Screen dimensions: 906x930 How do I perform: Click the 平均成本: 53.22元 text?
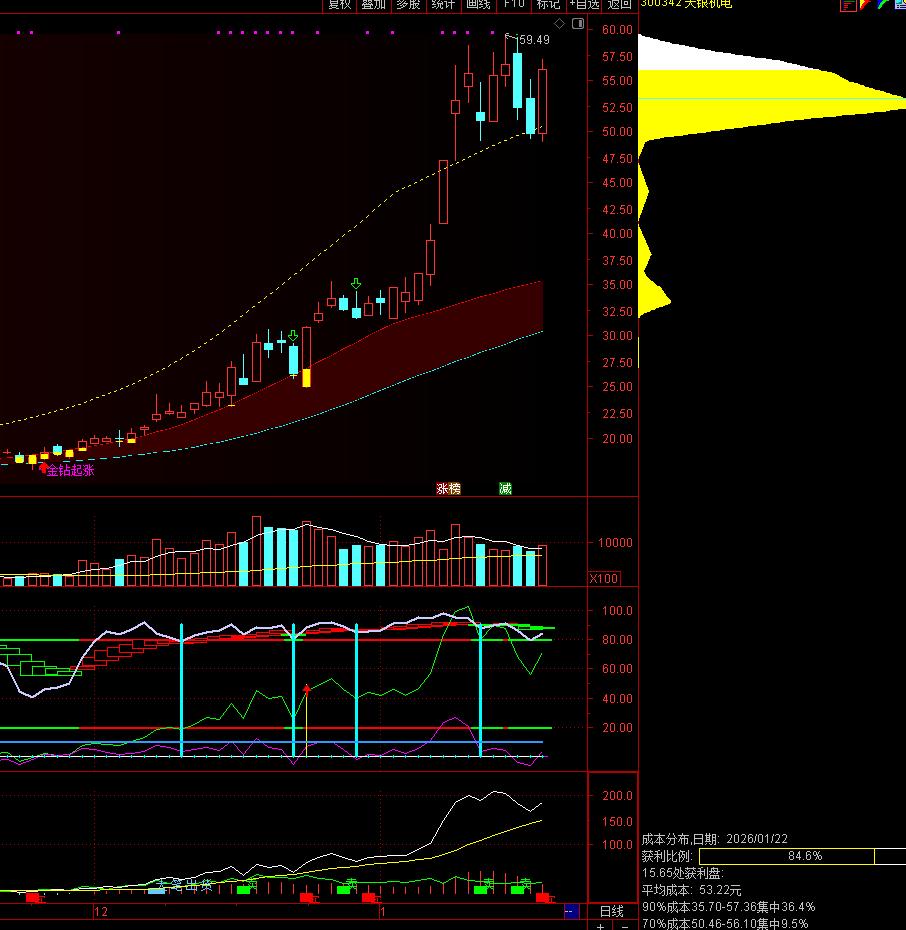691,890
